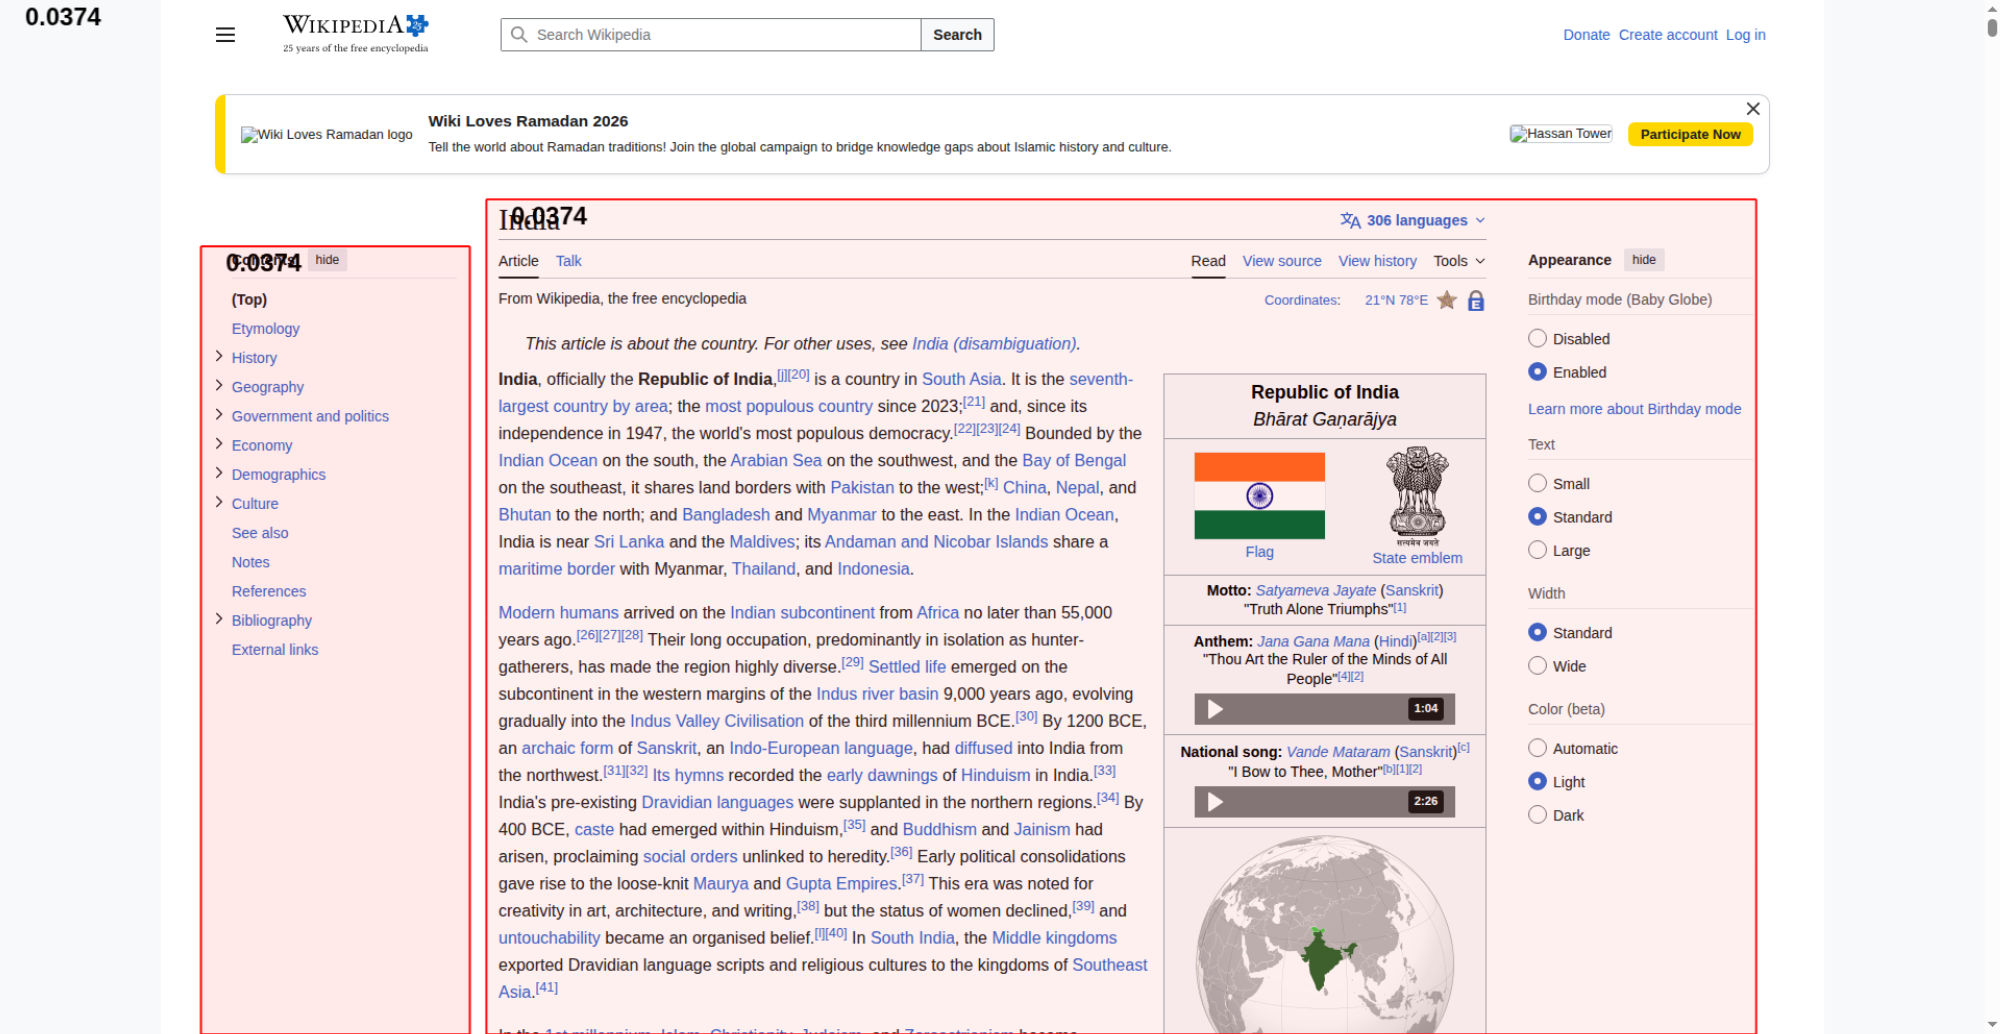Select Wide page width
The height and width of the screenshot is (1034, 2000).
[1537, 666]
